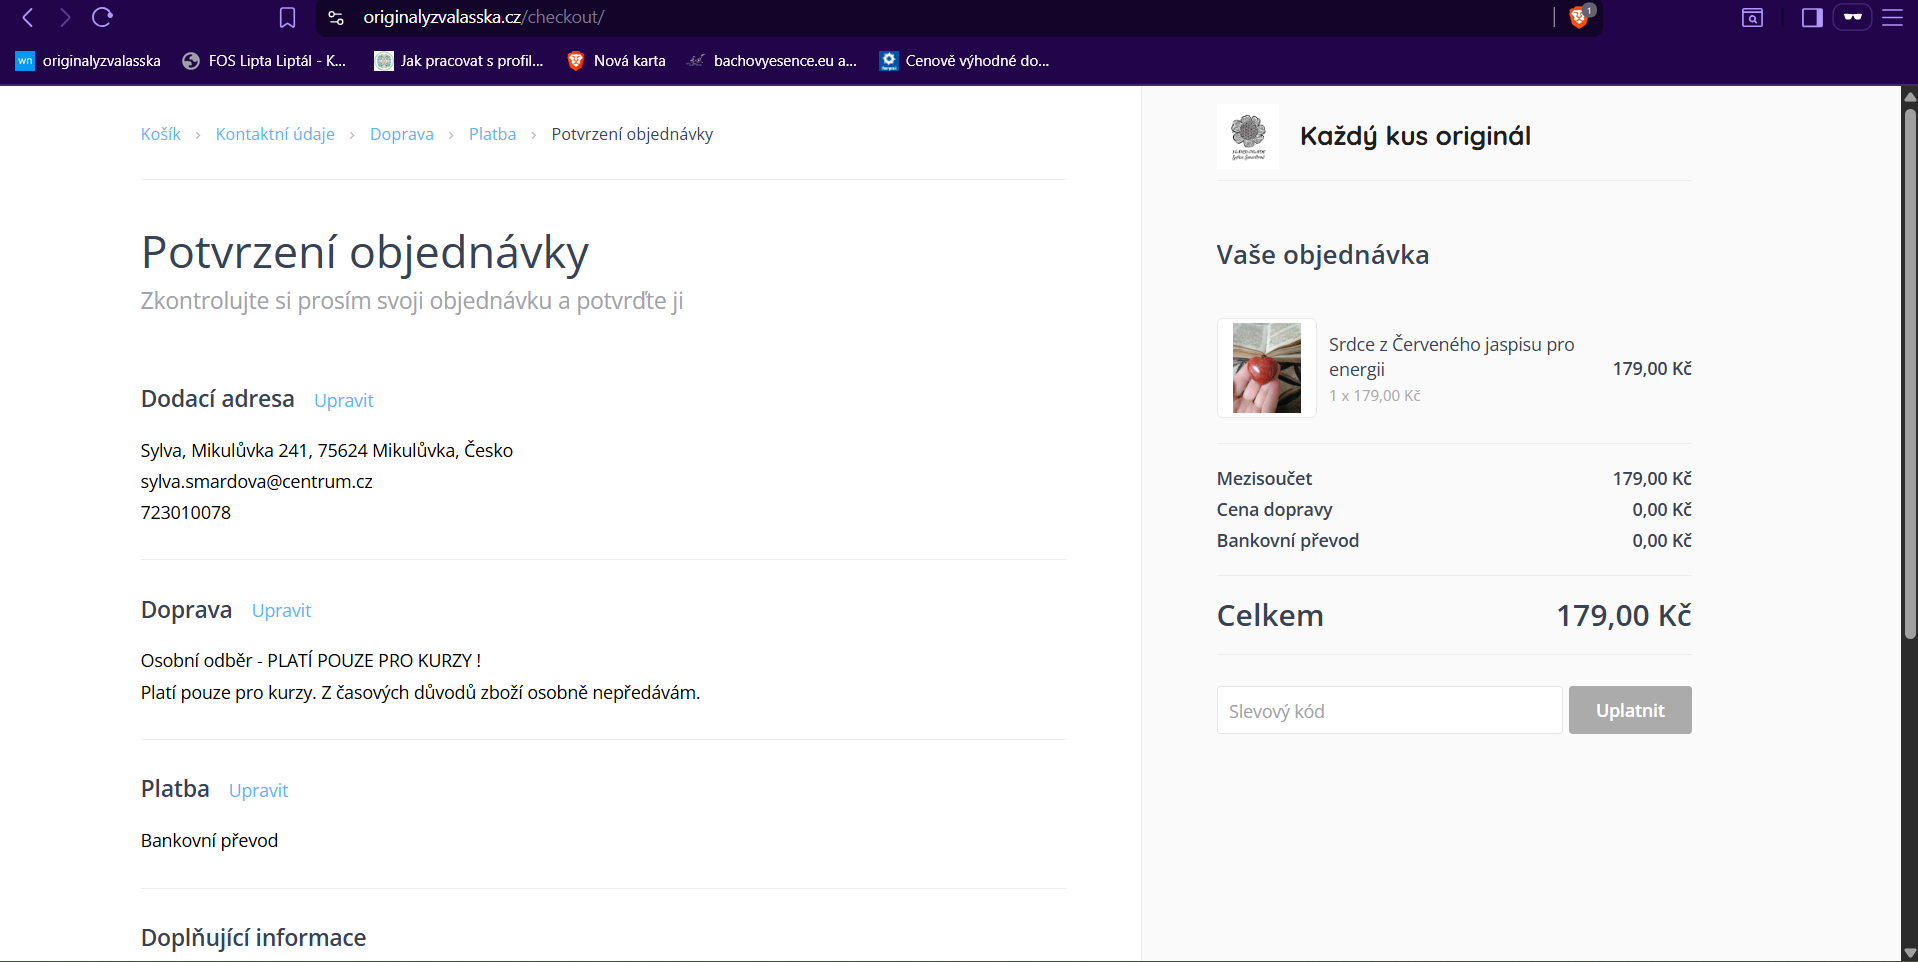Click Upravit next to Dodací adresa
This screenshot has height=962, width=1918.
coord(343,400)
